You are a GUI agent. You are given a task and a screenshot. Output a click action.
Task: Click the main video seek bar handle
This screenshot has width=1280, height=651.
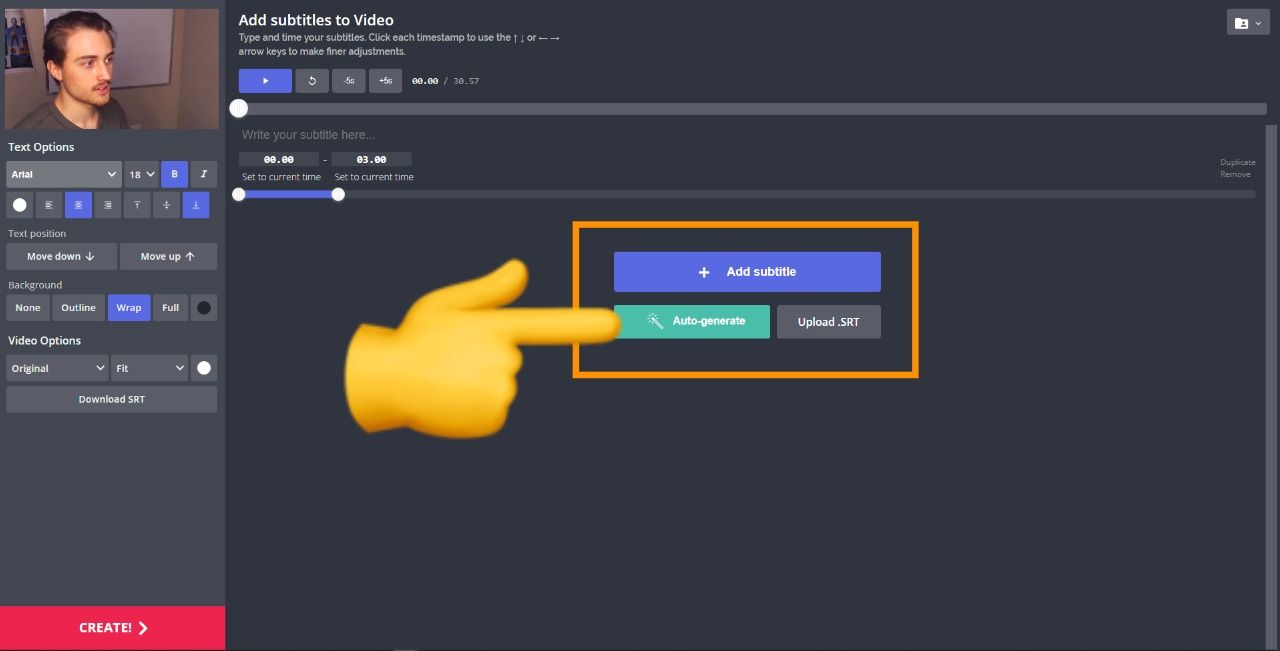(x=239, y=108)
